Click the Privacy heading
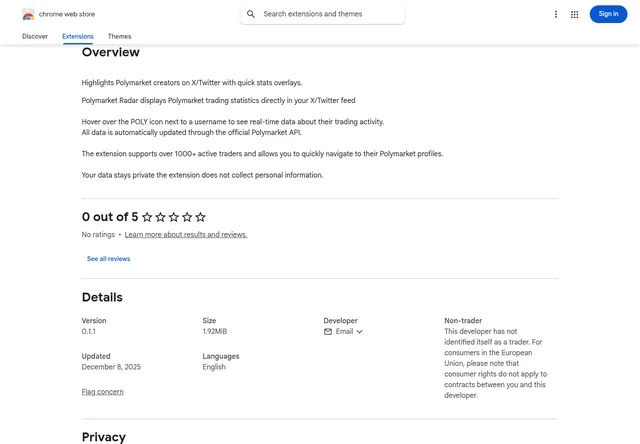The image size is (640, 444). [104, 437]
